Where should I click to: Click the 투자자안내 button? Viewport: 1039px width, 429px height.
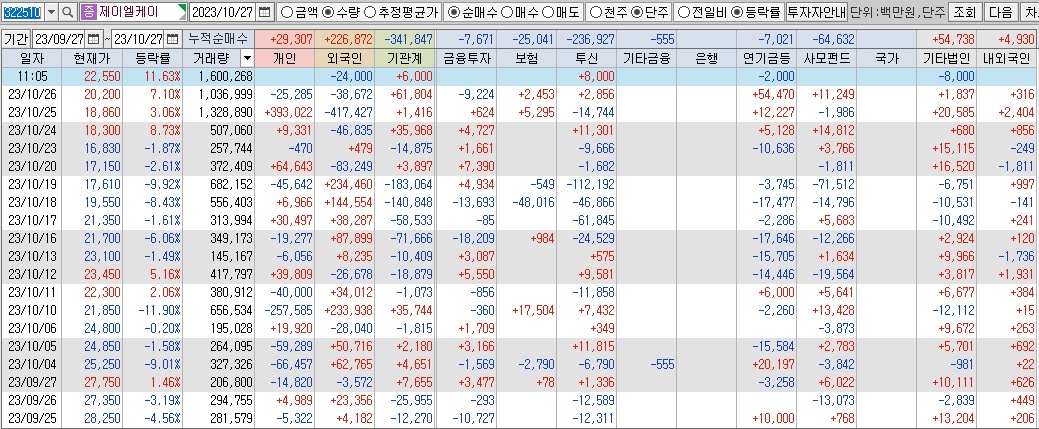click(x=816, y=12)
